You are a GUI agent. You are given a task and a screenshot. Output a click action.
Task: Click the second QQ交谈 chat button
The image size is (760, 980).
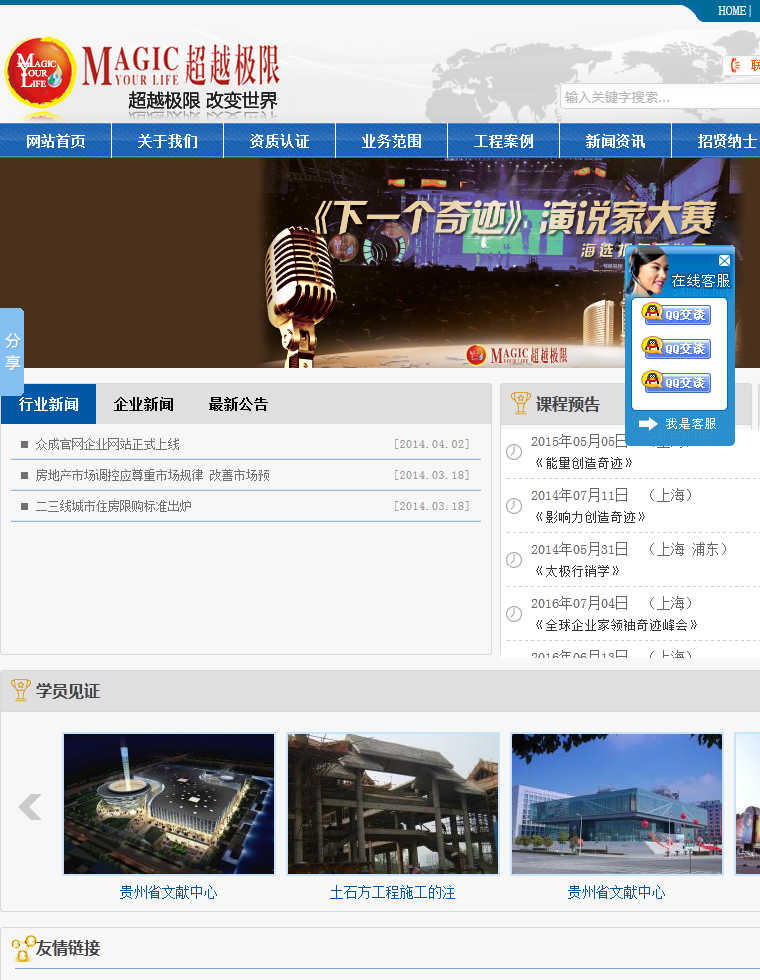677,348
